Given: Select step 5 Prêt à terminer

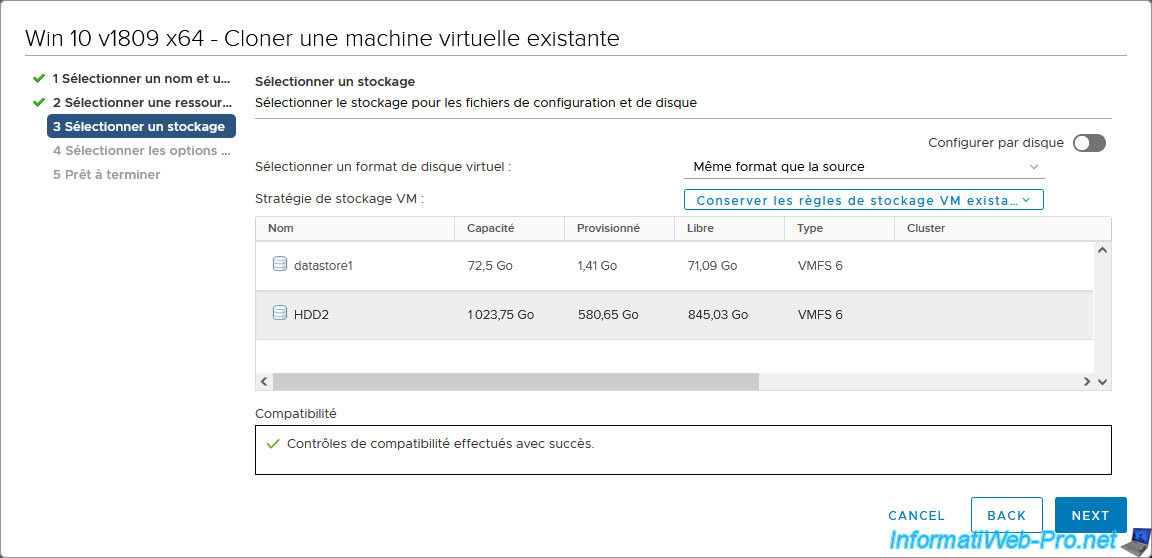Looking at the screenshot, I should click(107, 175).
